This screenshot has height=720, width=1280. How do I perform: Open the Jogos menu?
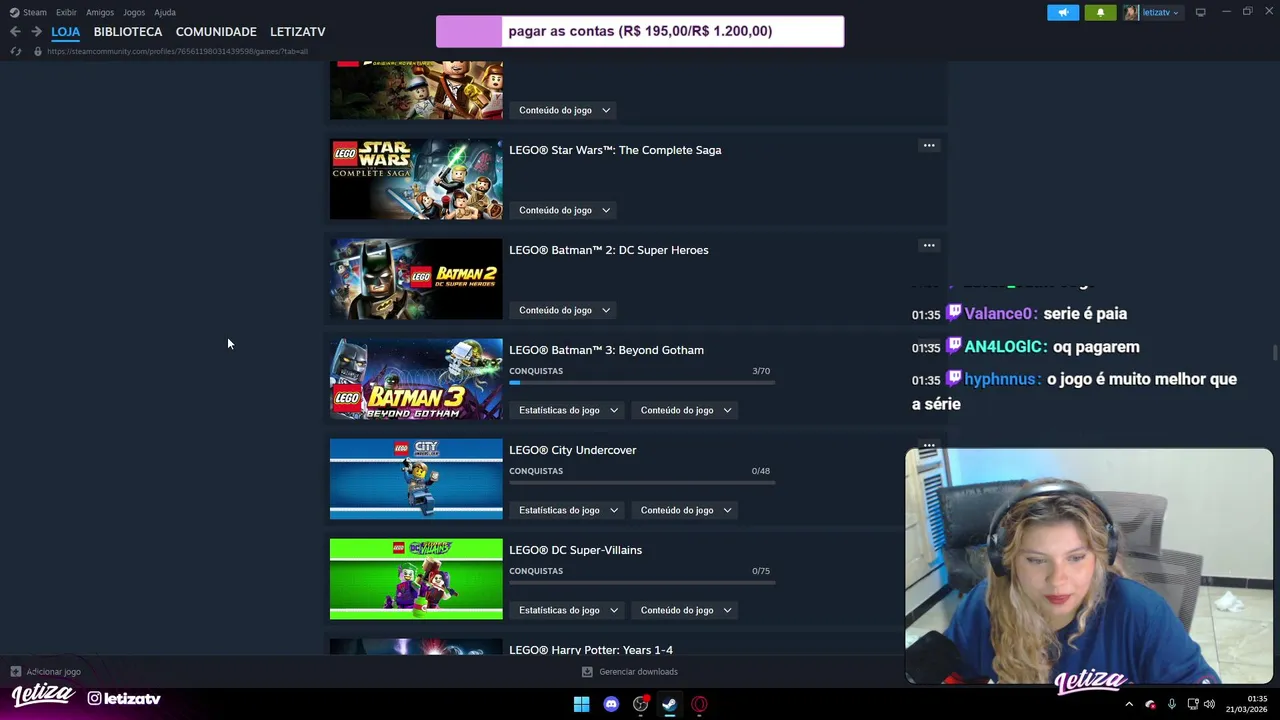[x=134, y=12]
